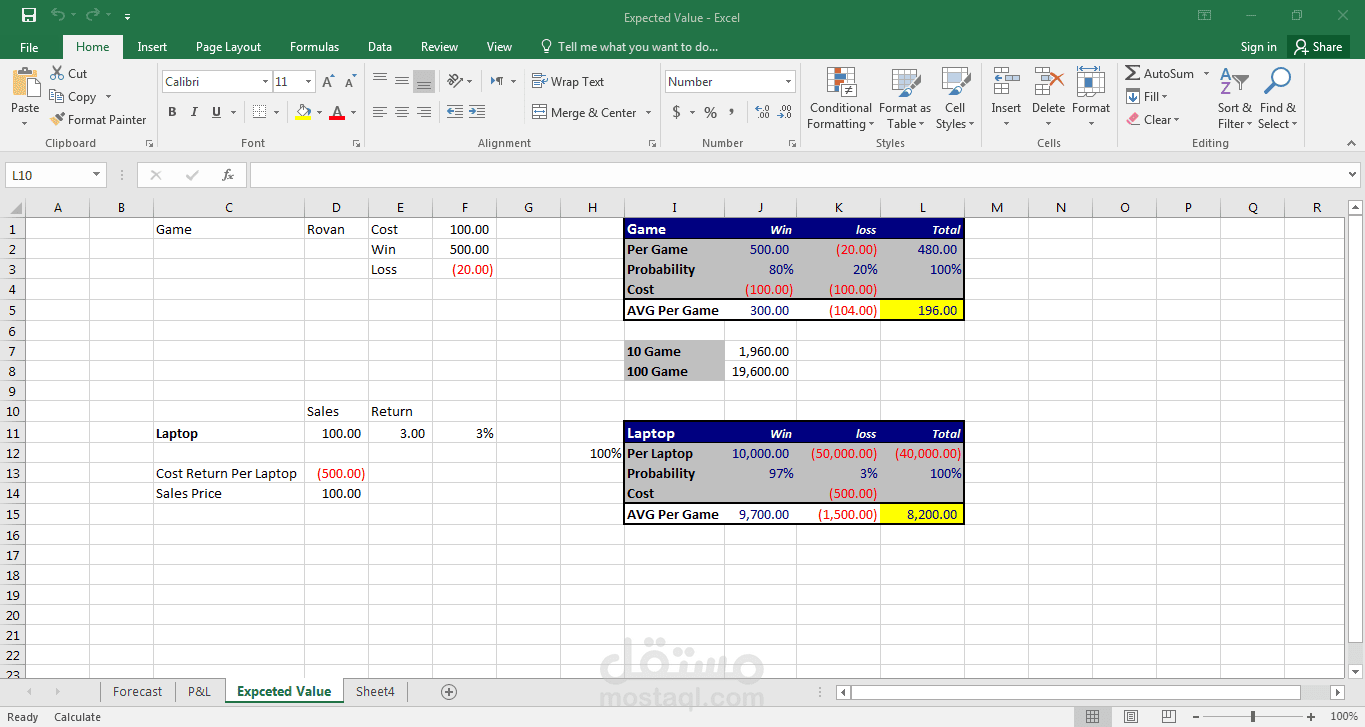Viewport: 1365px width, 727px height.
Task: Click the Find & Select icon
Action: pos(1277,97)
